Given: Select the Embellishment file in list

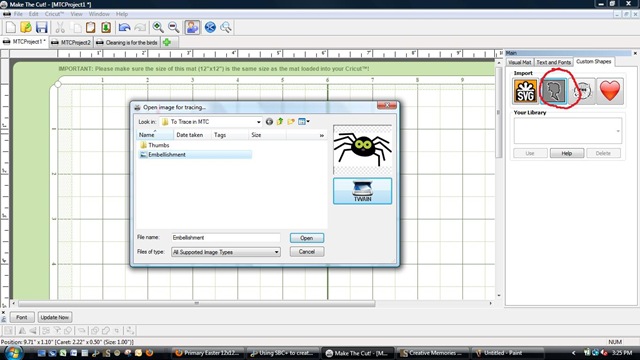Looking at the screenshot, I should coord(195,155).
